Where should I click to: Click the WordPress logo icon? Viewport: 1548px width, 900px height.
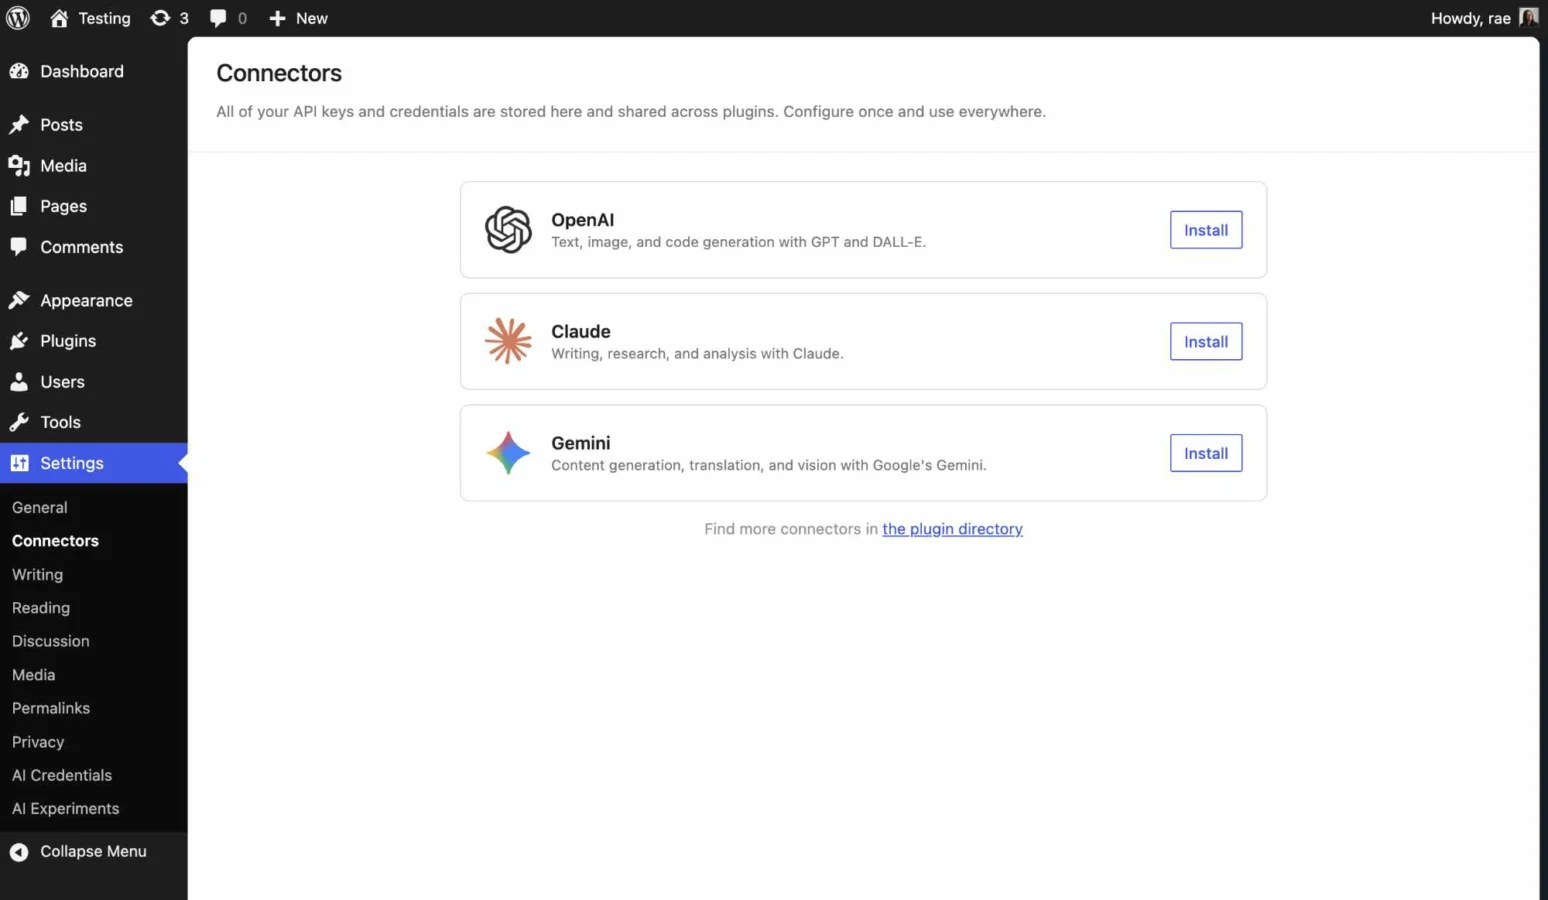(x=18, y=18)
